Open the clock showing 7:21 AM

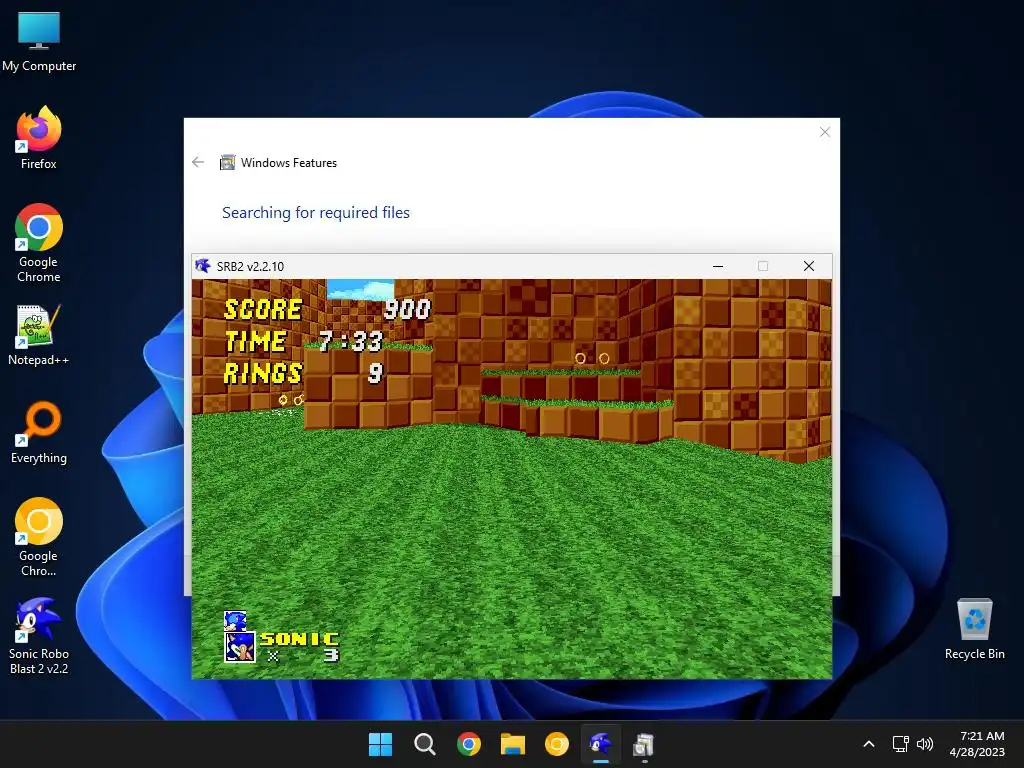click(977, 744)
